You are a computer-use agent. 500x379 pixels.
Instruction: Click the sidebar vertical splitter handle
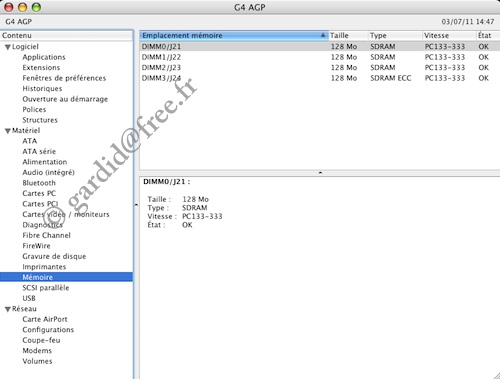coord(136,204)
